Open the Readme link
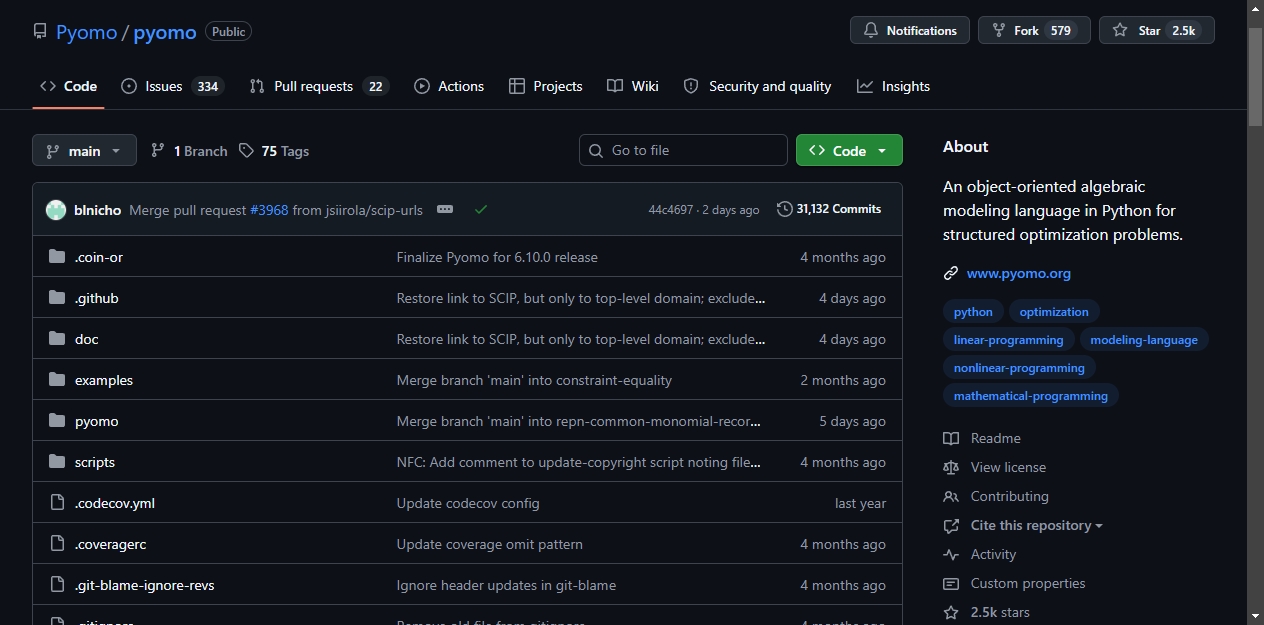This screenshot has height=625, width=1264. [982, 438]
